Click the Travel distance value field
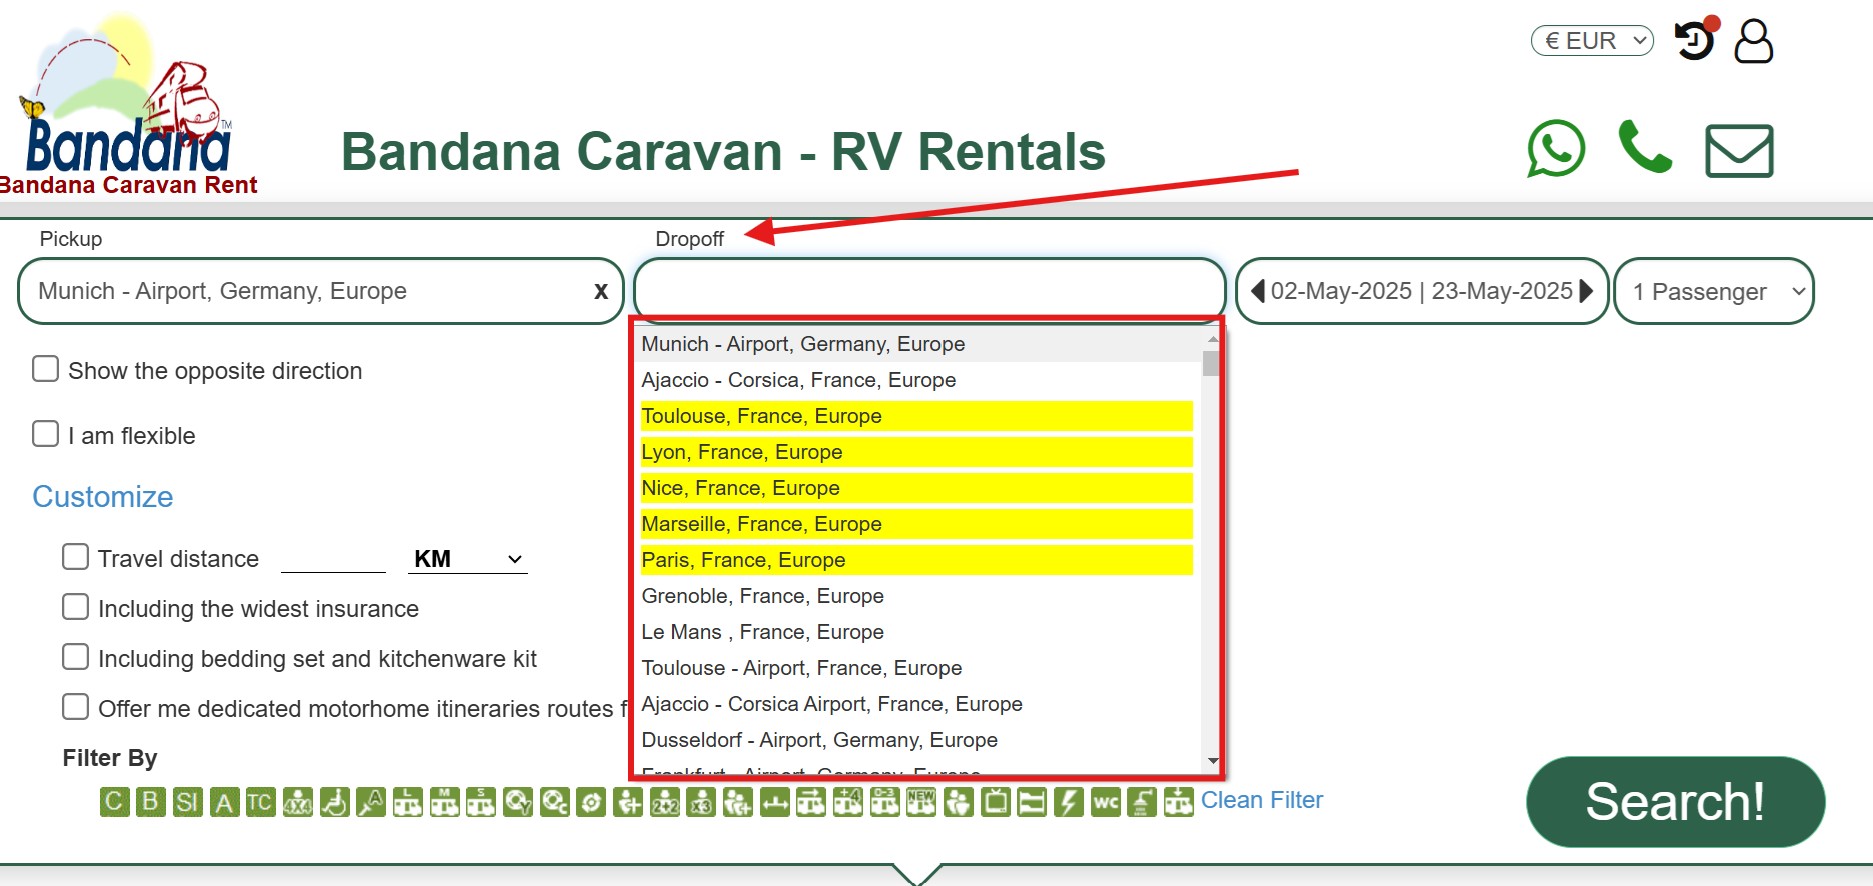Screen dimensions: 1873x886 (x=333, y=559)
